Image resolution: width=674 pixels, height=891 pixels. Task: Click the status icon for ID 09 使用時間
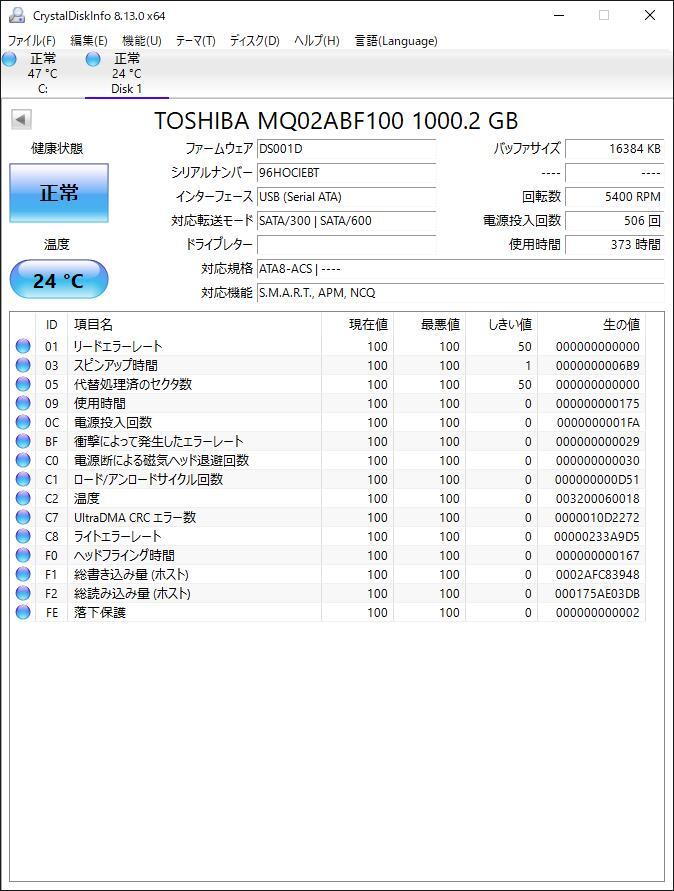[x=23, y=403]
